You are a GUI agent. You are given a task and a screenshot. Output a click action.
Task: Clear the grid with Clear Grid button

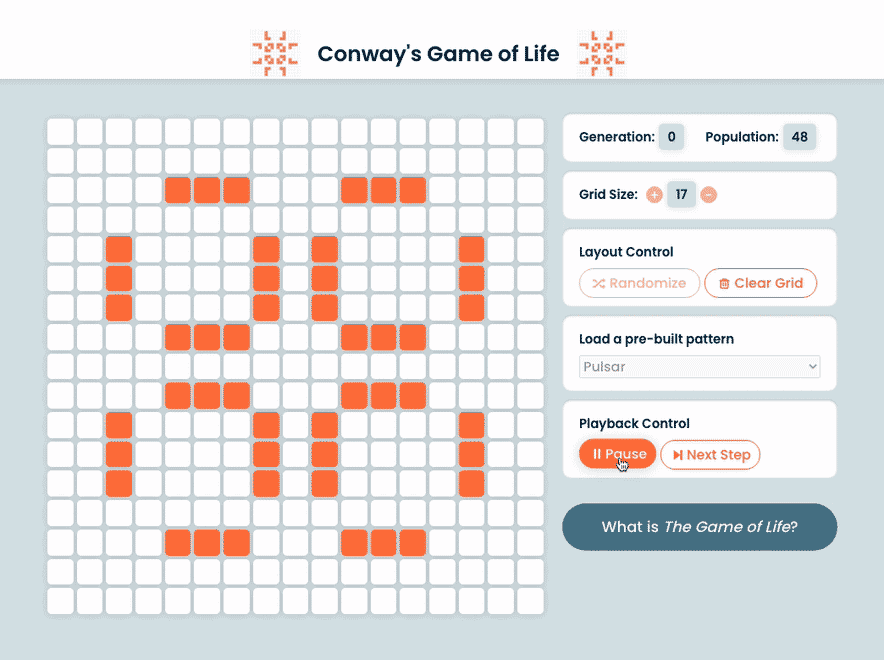pos(761,283)
